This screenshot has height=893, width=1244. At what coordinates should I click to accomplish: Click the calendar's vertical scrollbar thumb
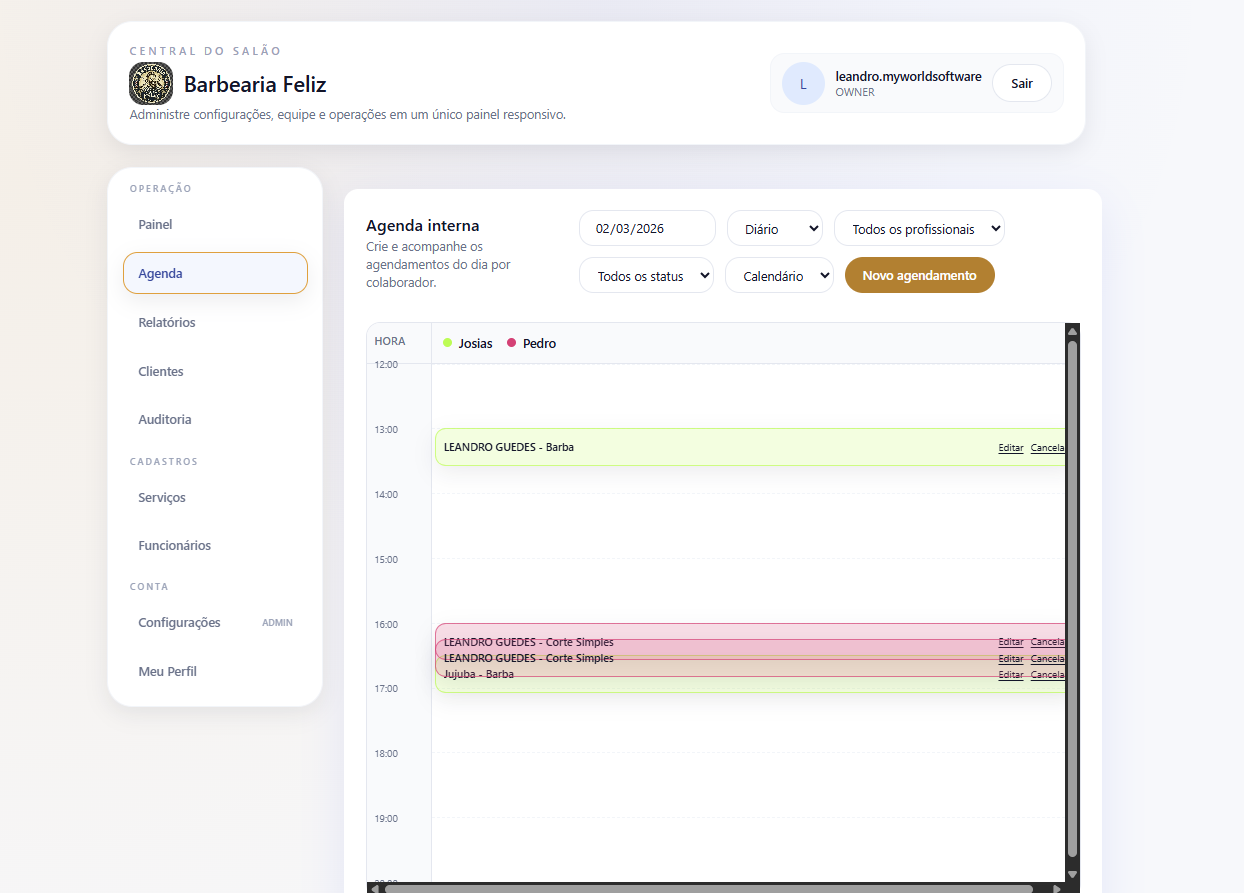(1072, 600)
